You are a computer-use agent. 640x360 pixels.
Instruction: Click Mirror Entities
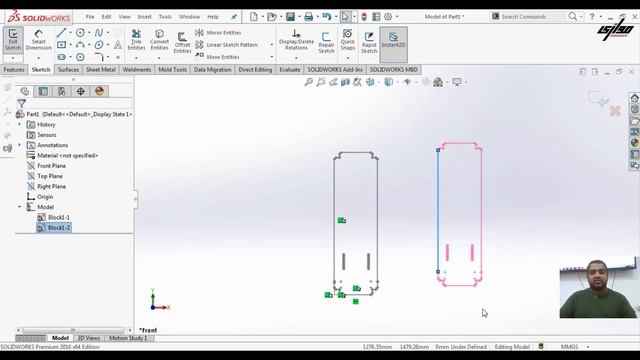tap(218, 32)
